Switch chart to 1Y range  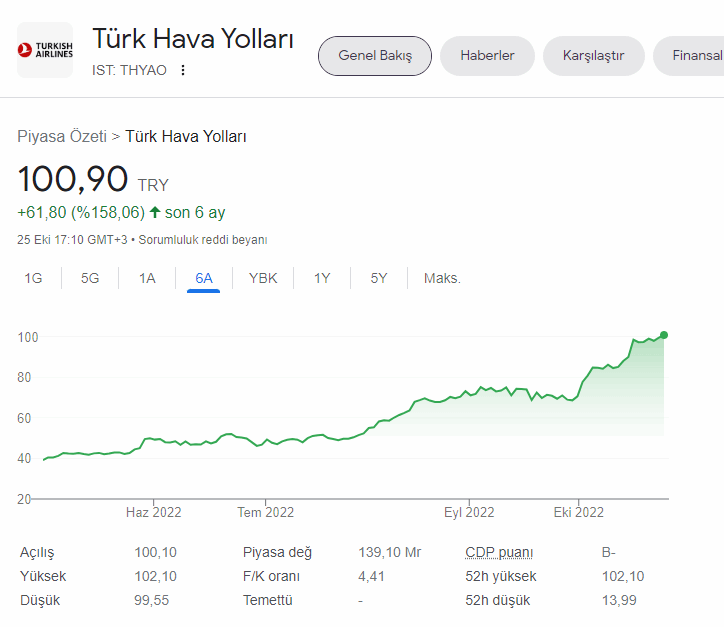[x=322, y=278]
